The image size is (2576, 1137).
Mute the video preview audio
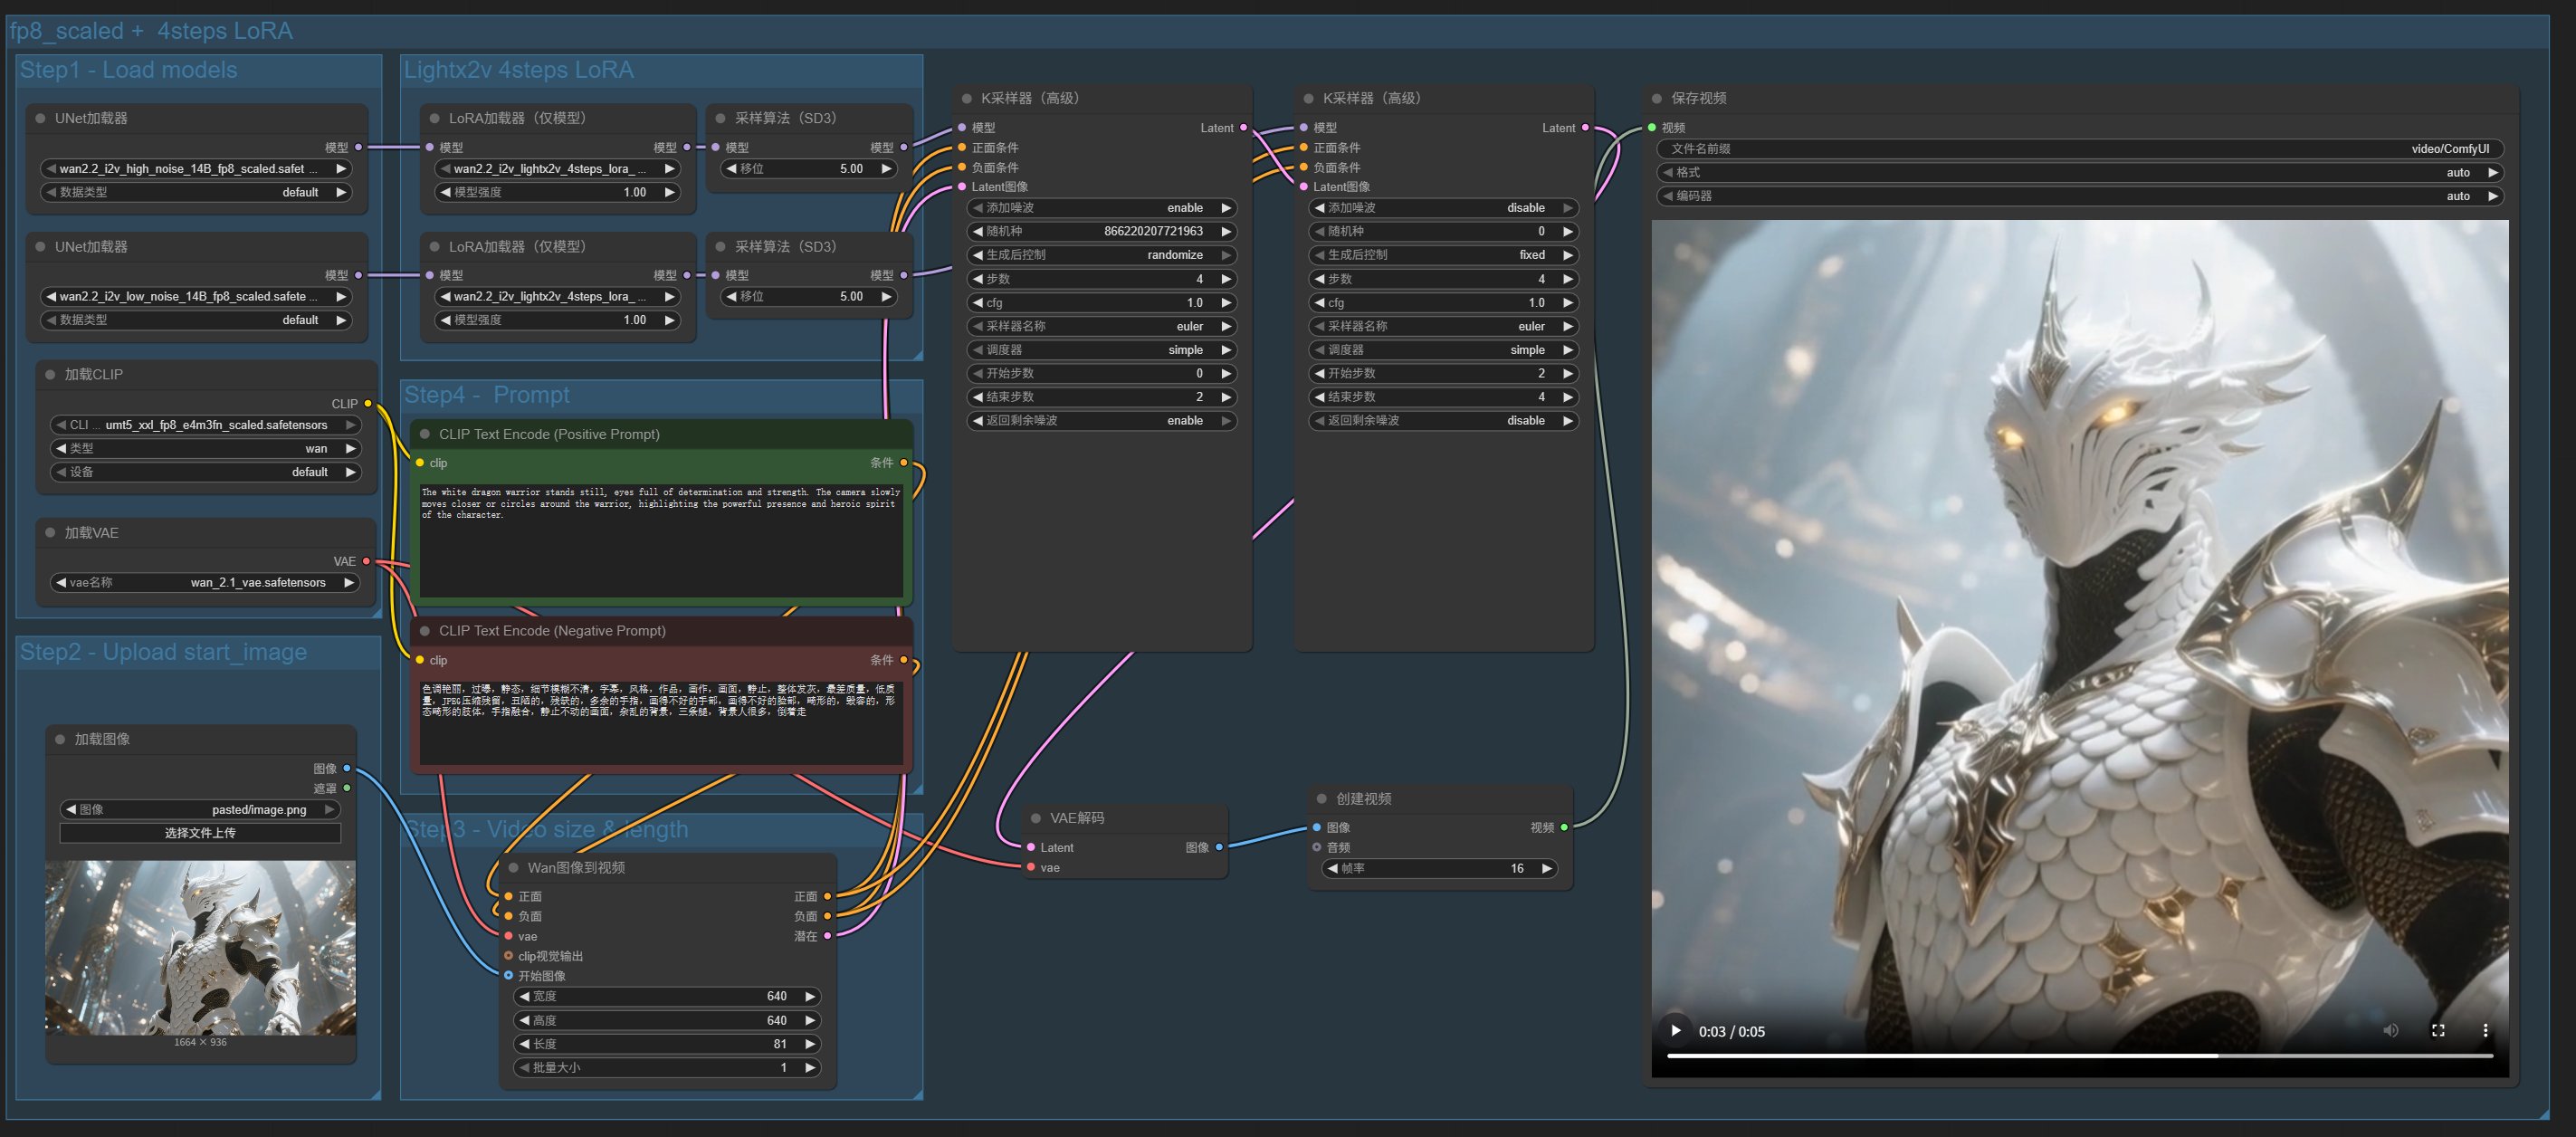click(x=2390, y=1031)
